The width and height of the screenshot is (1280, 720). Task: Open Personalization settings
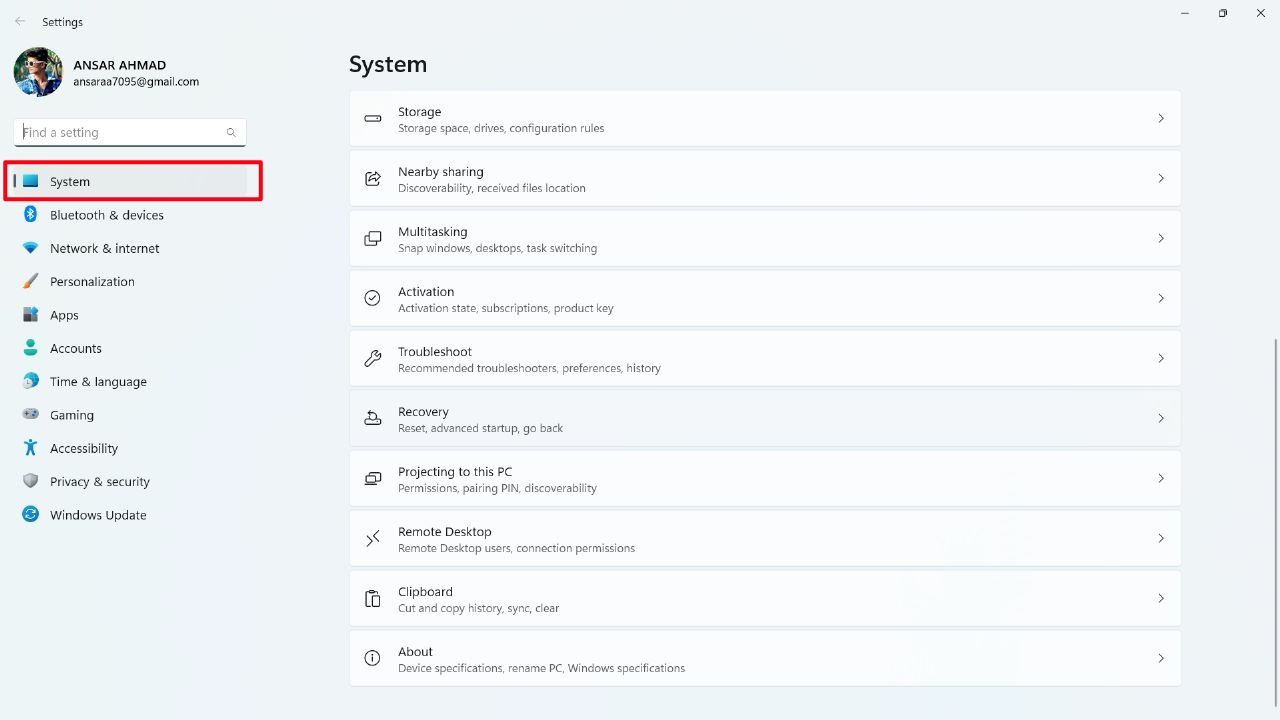coord(92,282)
